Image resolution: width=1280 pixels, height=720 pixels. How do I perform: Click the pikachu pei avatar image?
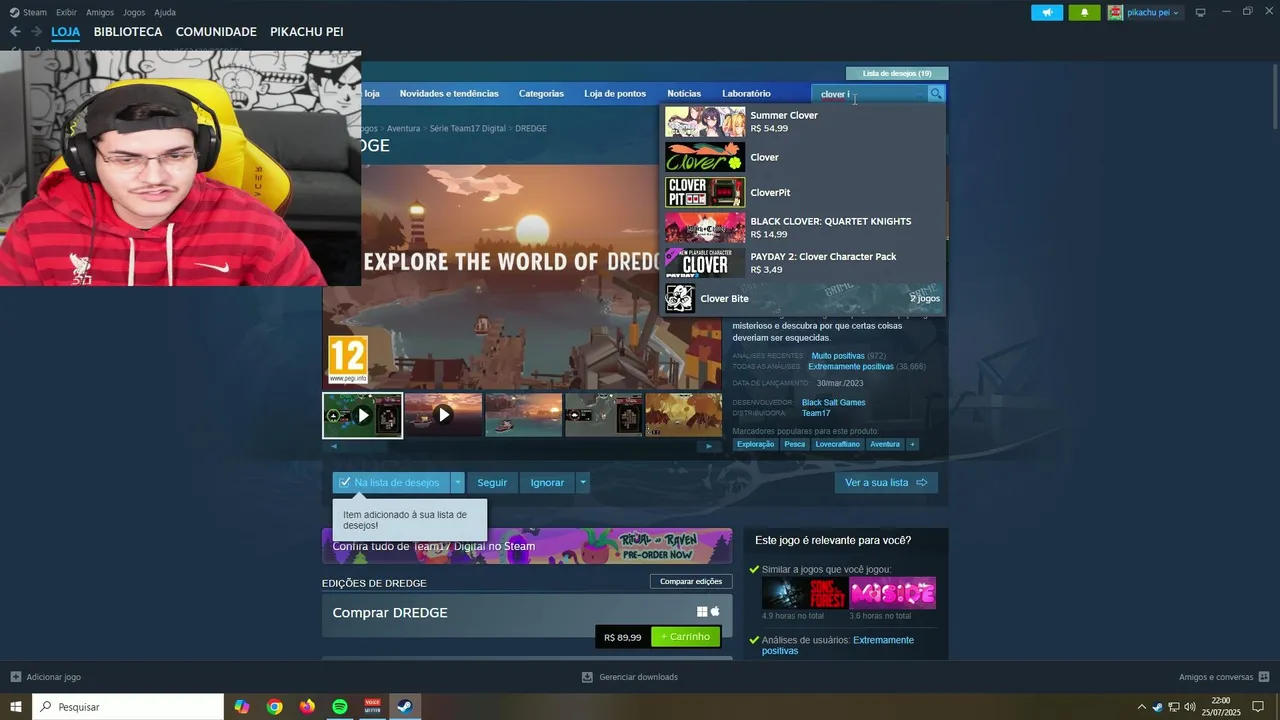coord(1115,13)
